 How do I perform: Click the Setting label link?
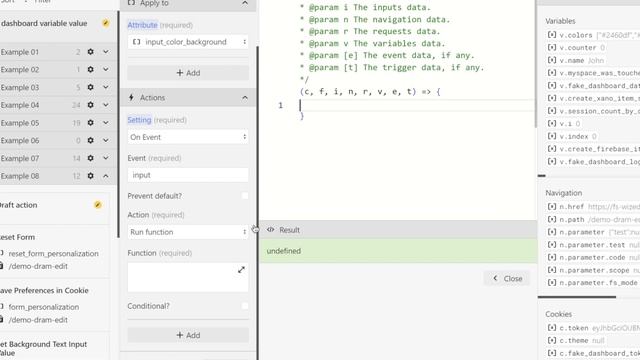(139, 120)
